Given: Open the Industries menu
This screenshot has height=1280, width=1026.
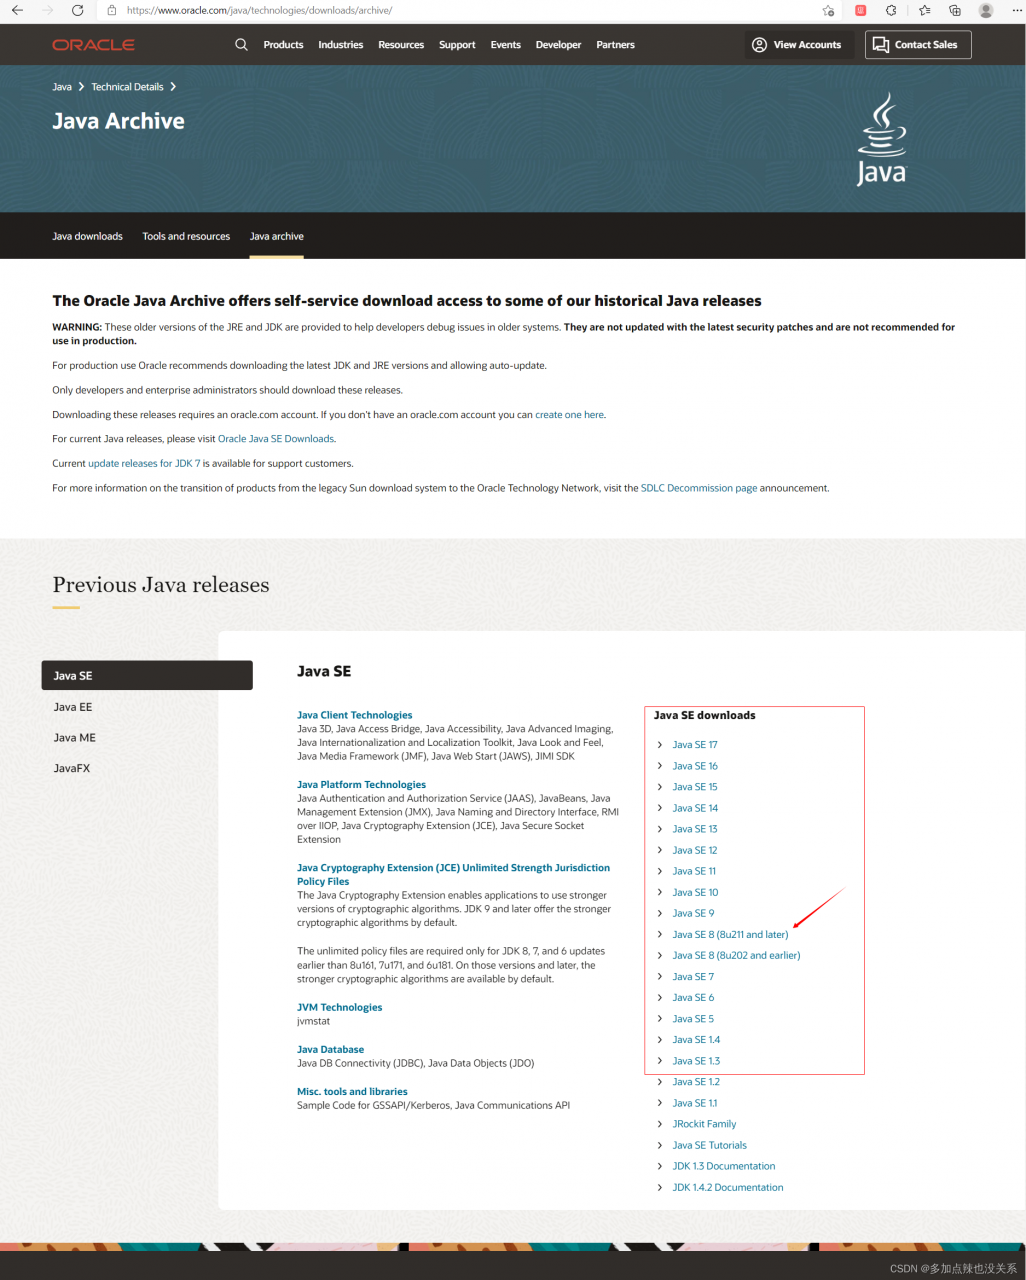Looking at the screenshot, I should click(341, 45).
